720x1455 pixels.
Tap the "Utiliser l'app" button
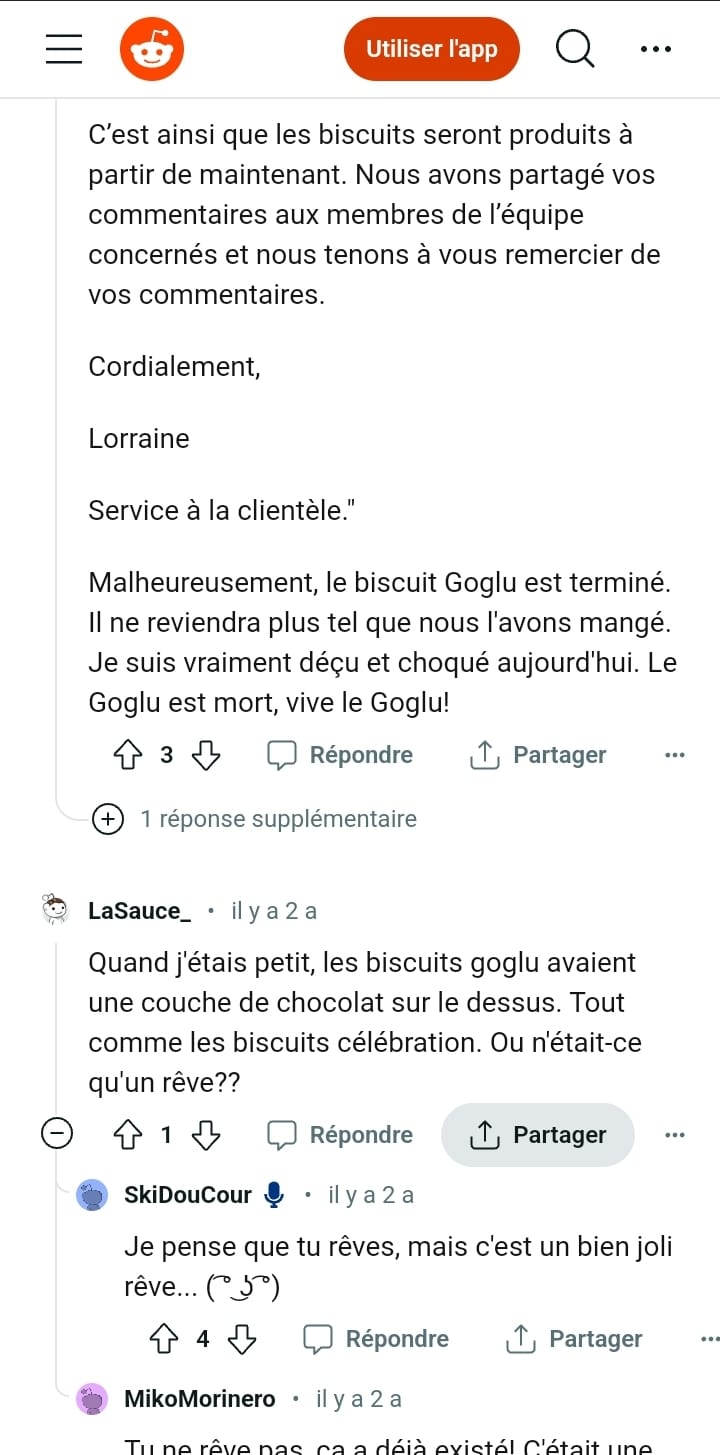pos(431,49)
